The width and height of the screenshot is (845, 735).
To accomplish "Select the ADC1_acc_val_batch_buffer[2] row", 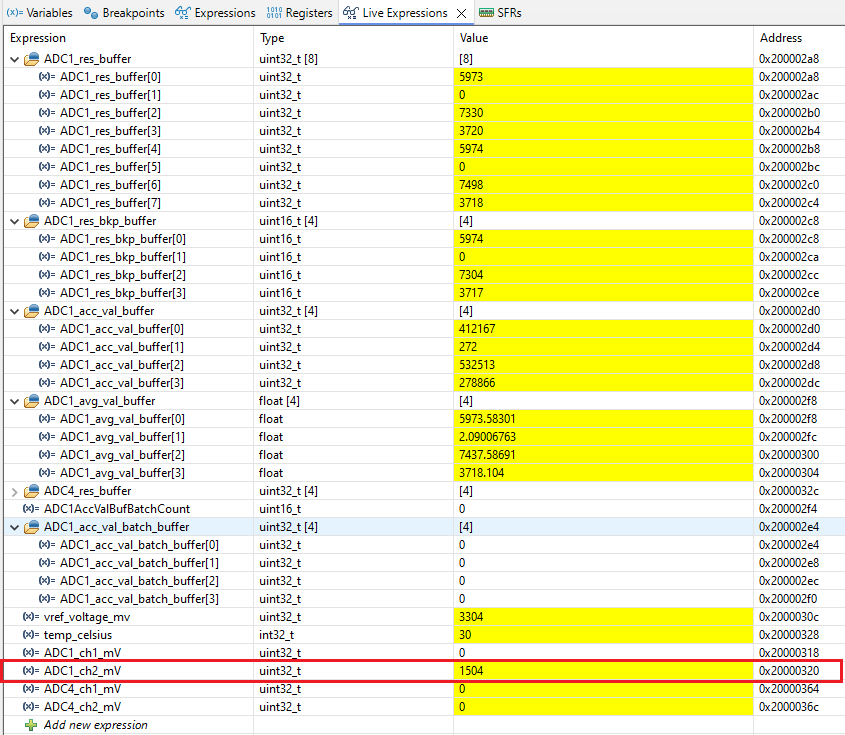I will click(424, 581).
